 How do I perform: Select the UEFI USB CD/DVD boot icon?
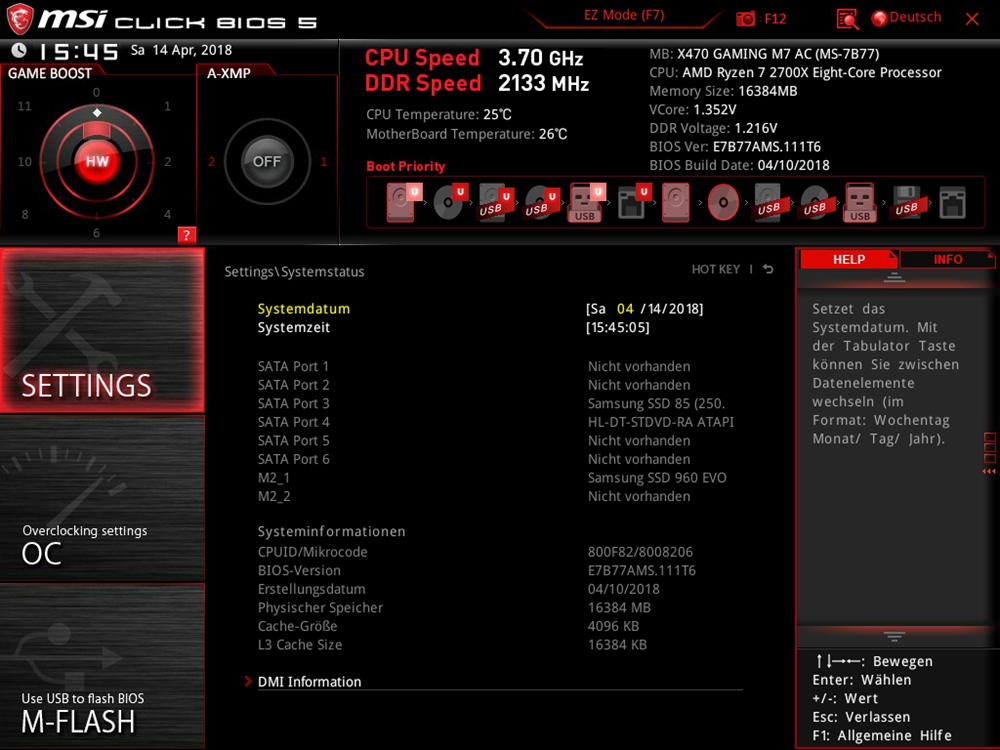pos(541,202)
